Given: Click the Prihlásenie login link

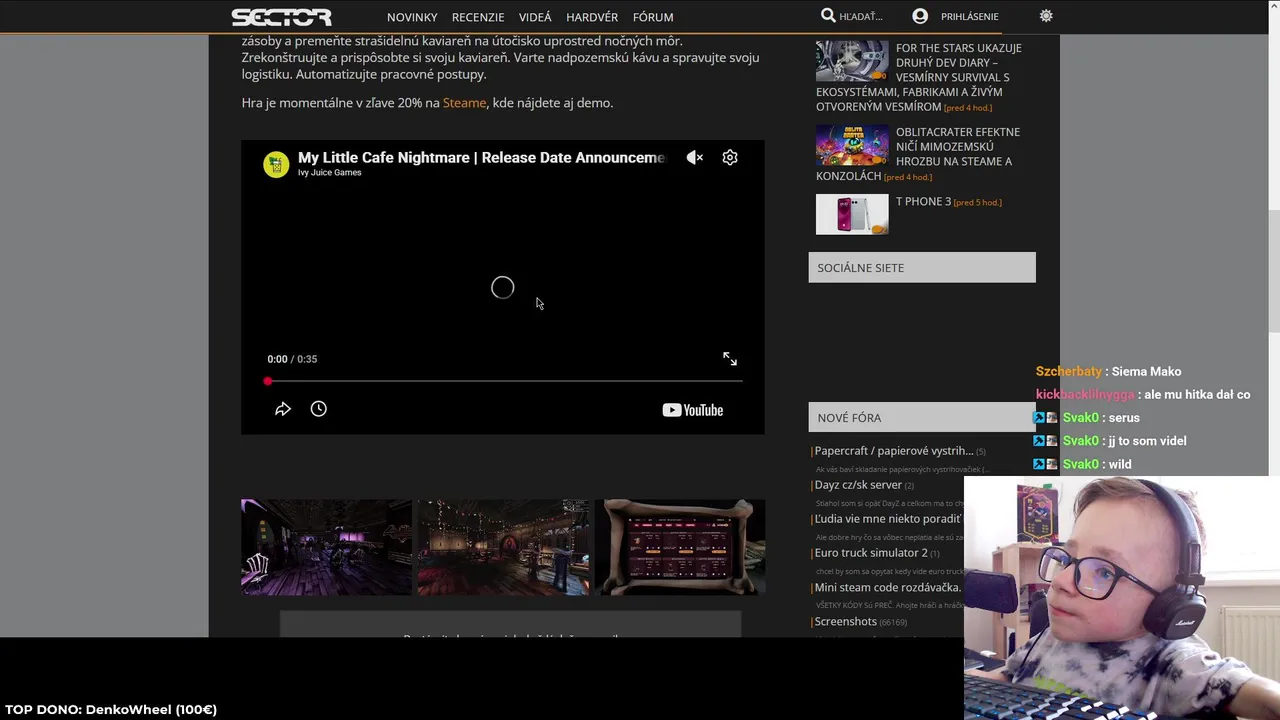Looking at the screenshot, I should coord(969,17).
